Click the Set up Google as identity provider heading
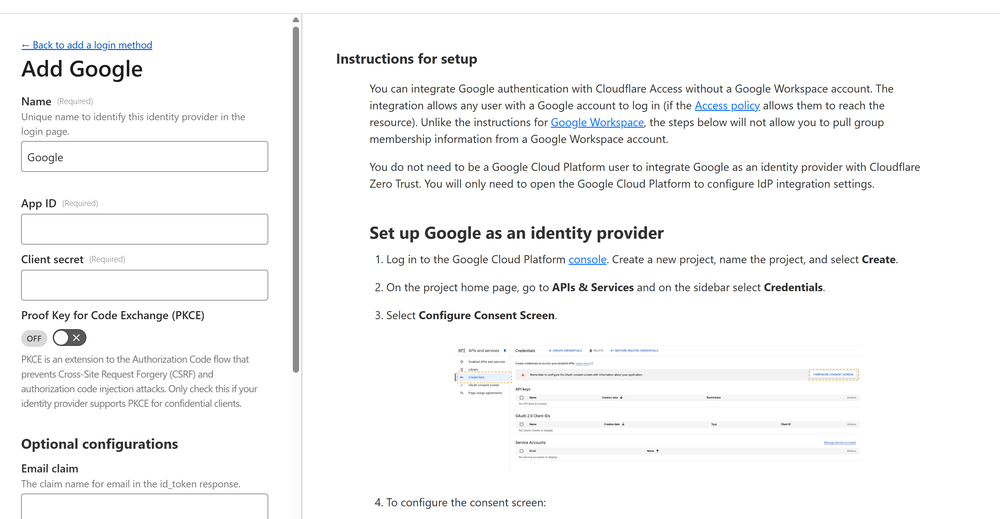The image size is (1000, 519). (x=516, y=233)
